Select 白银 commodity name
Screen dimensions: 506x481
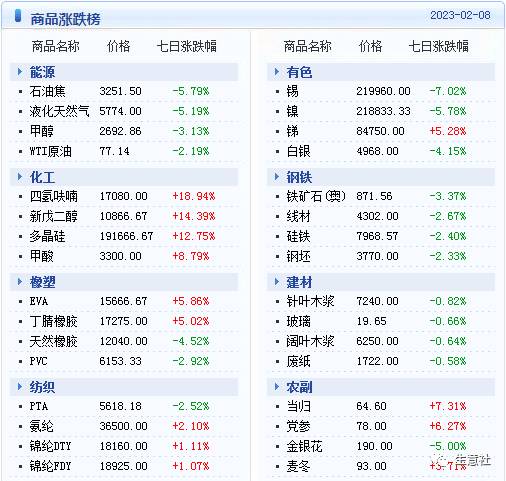click(298, 151)
